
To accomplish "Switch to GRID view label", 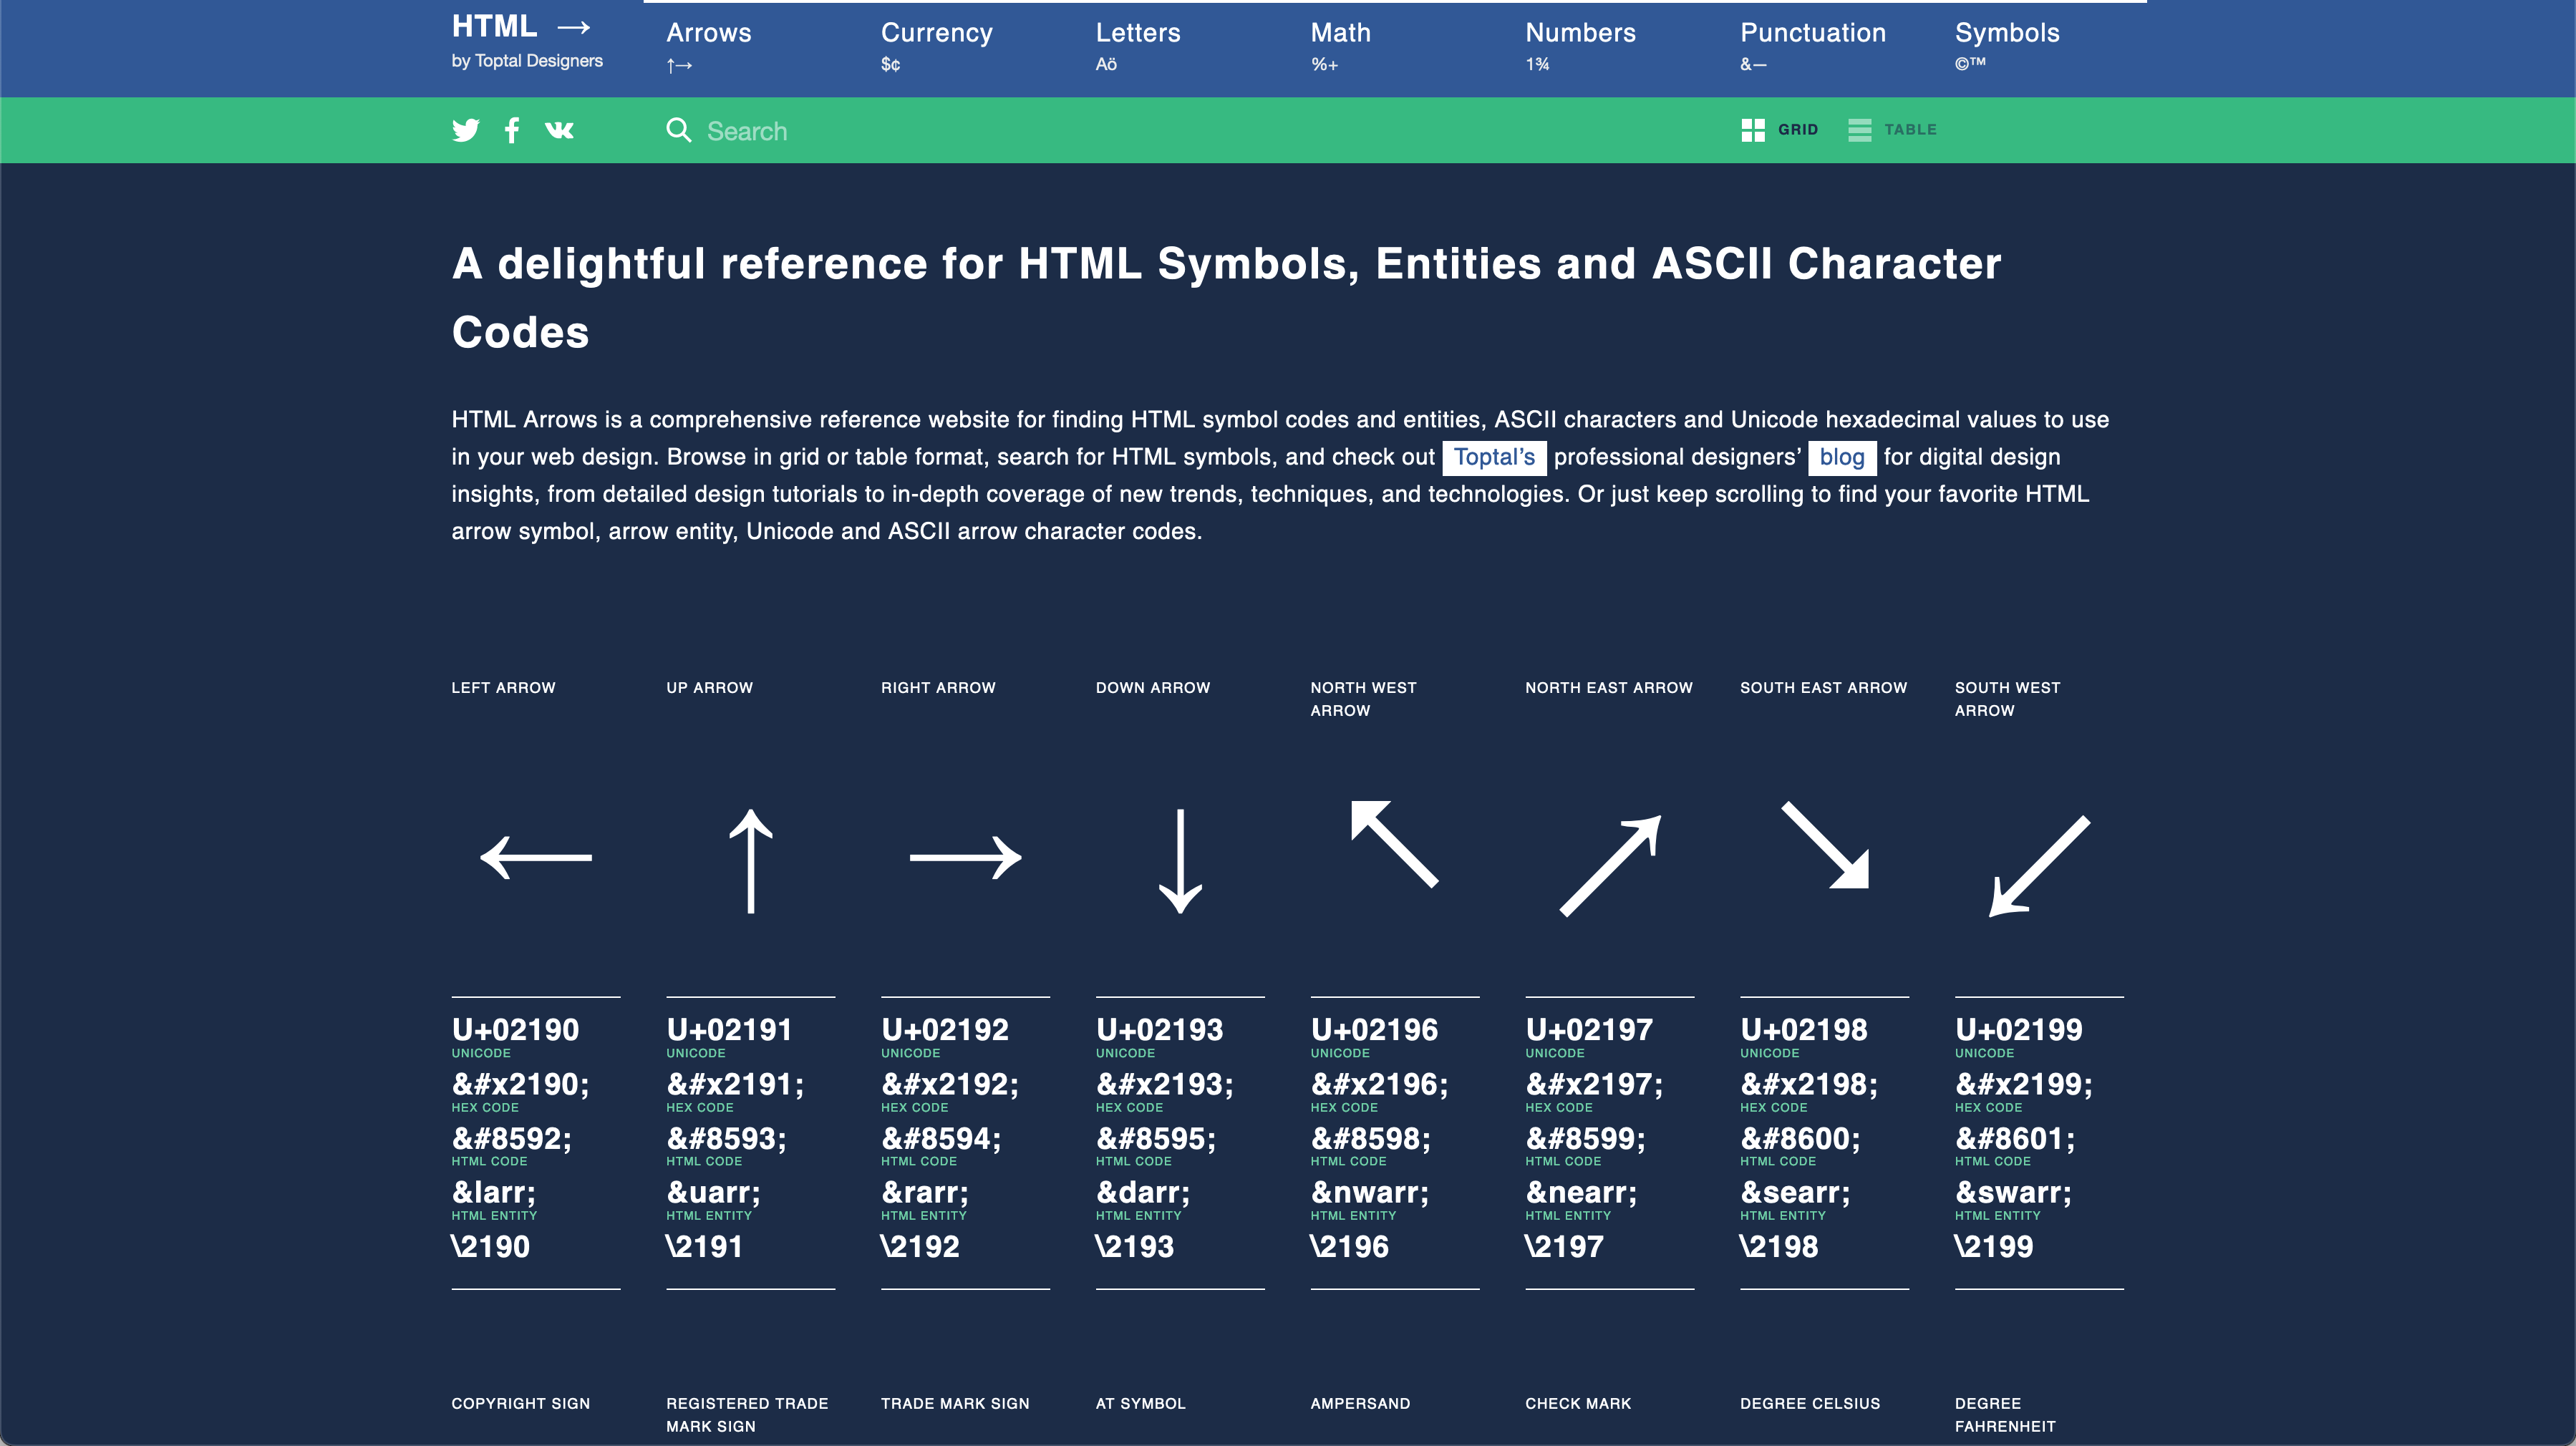I will point(1798,130).
